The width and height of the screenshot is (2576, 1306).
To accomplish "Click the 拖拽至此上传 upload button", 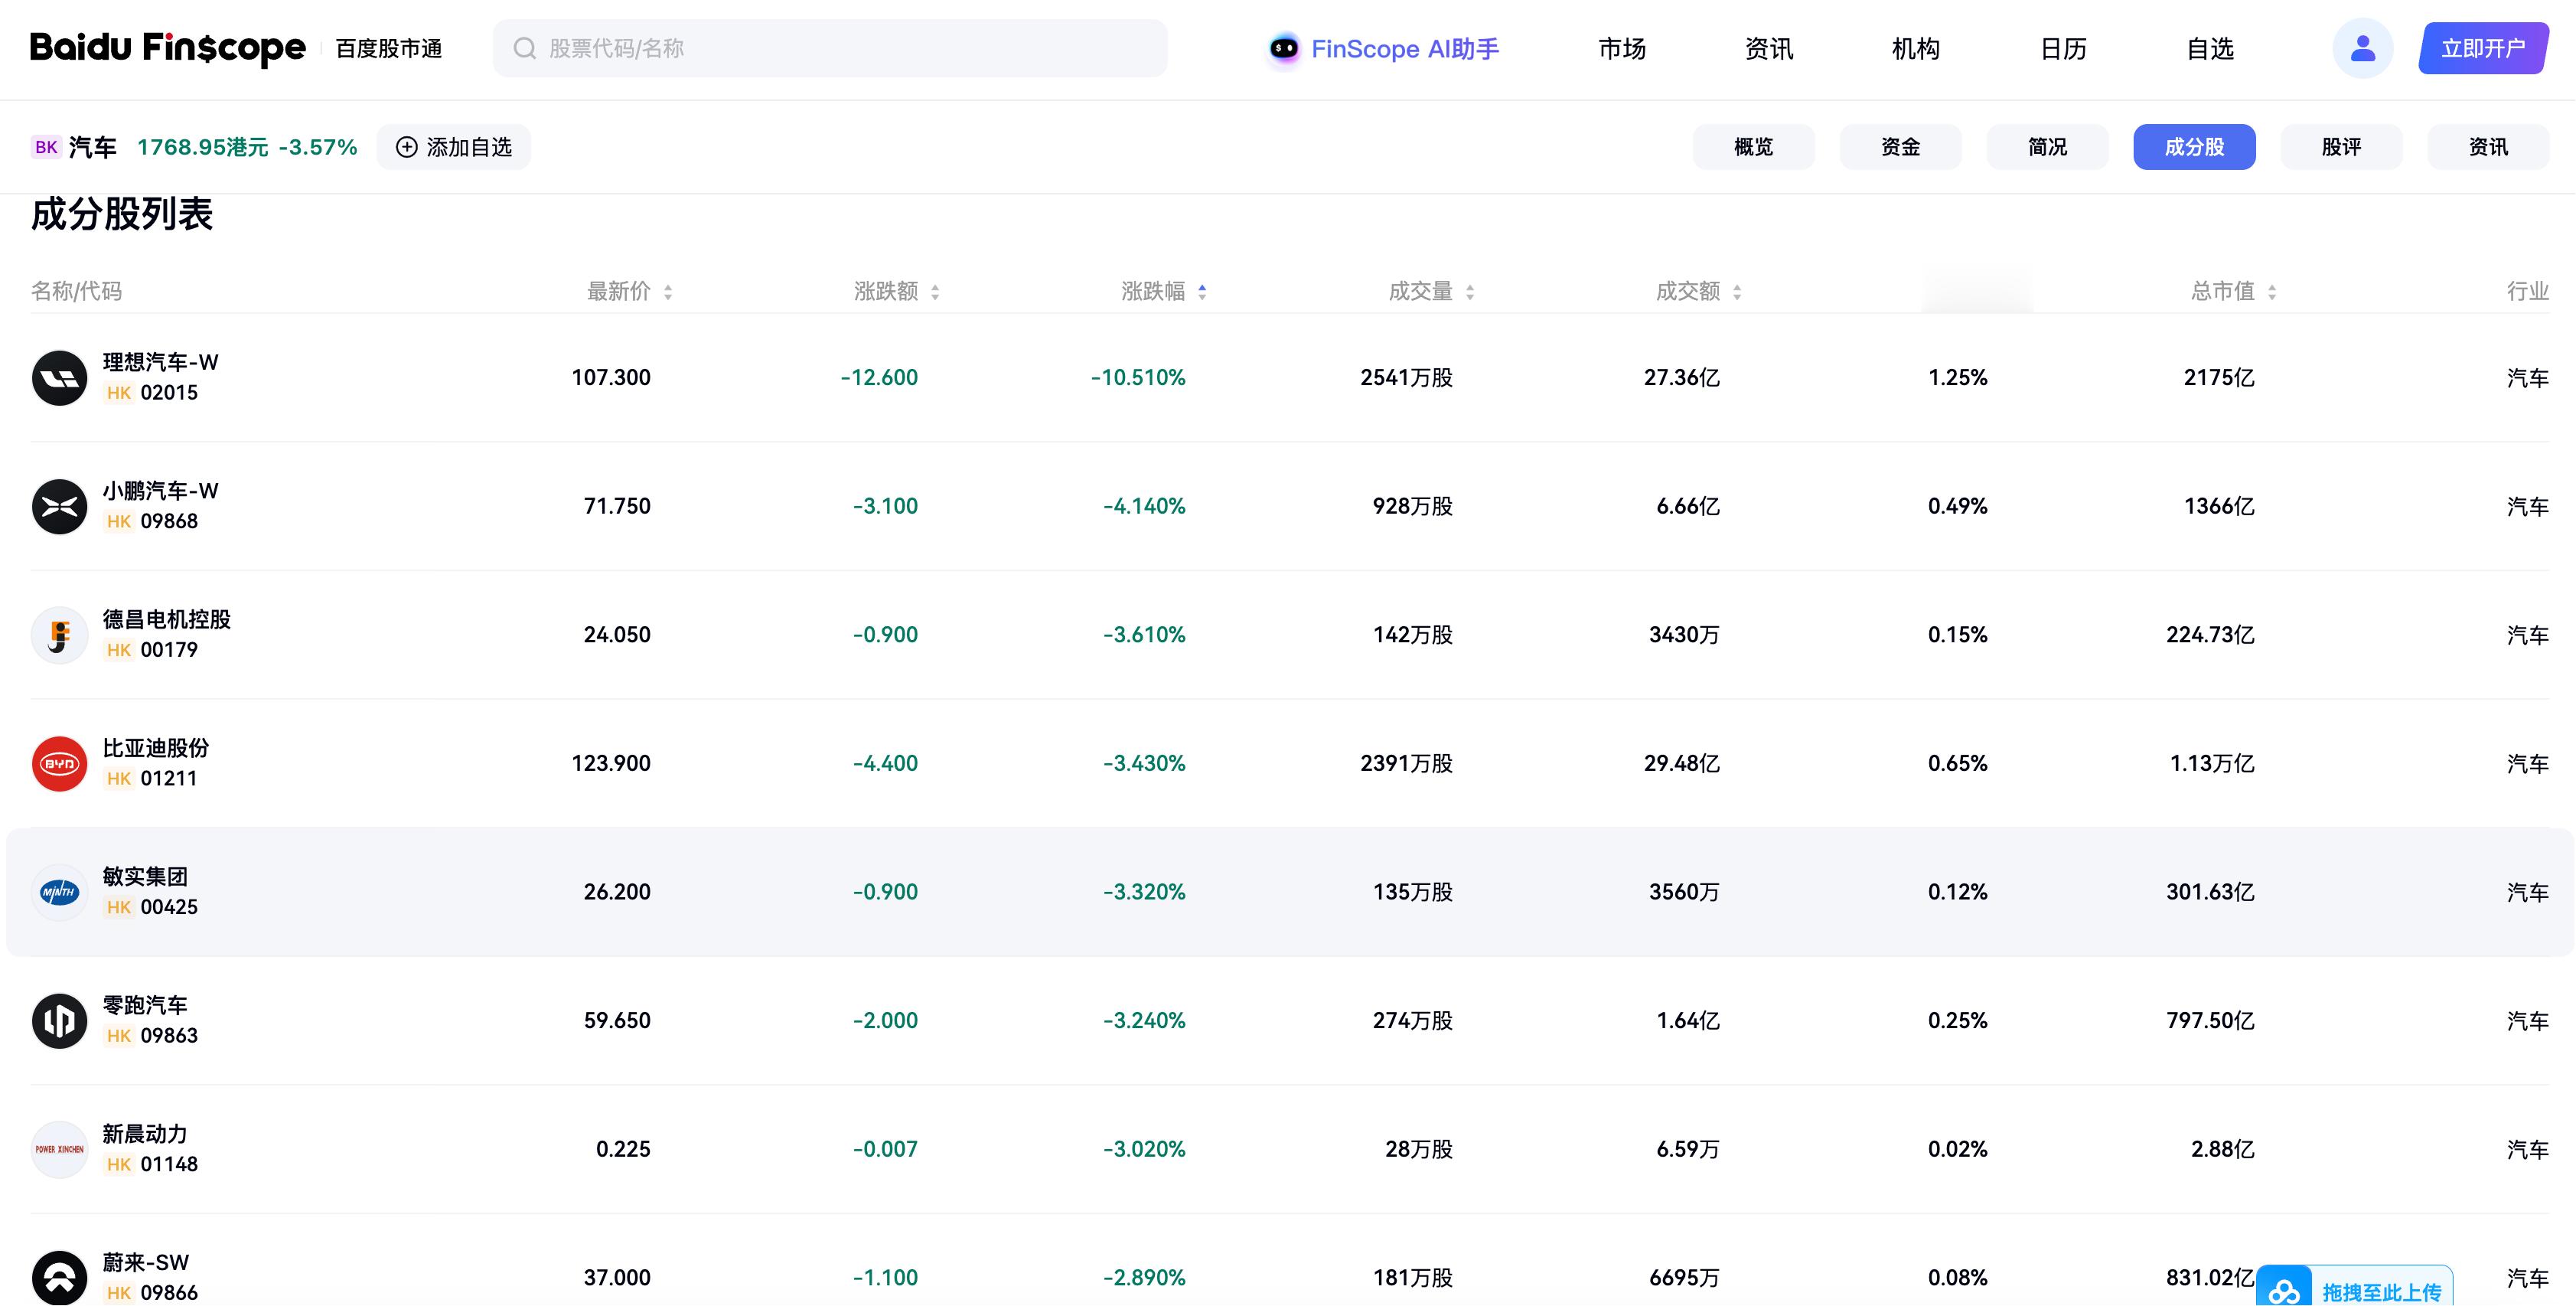I will coord(2355,1288).
